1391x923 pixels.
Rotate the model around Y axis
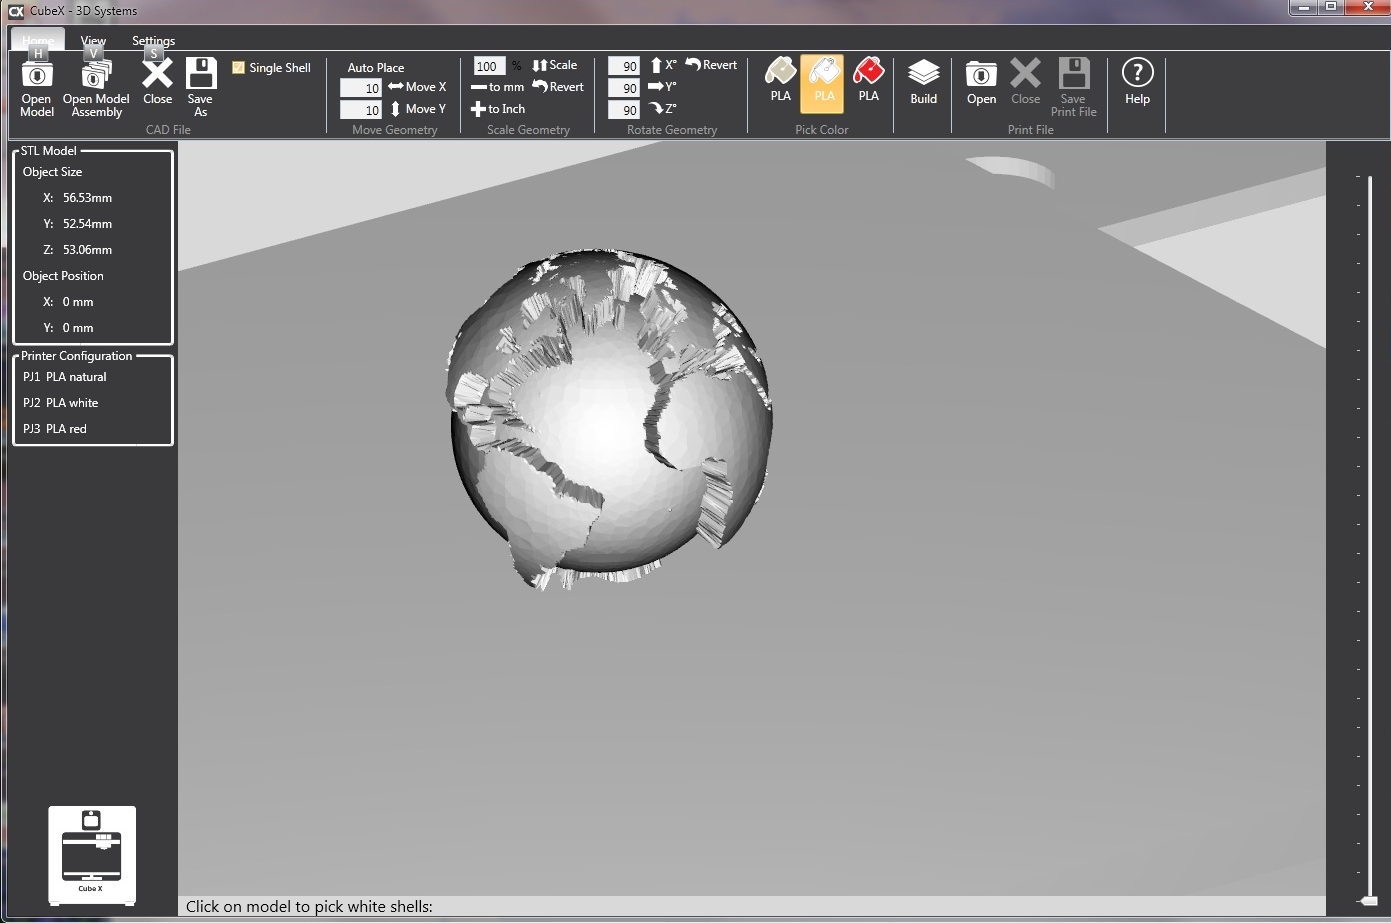pos(663,87)
